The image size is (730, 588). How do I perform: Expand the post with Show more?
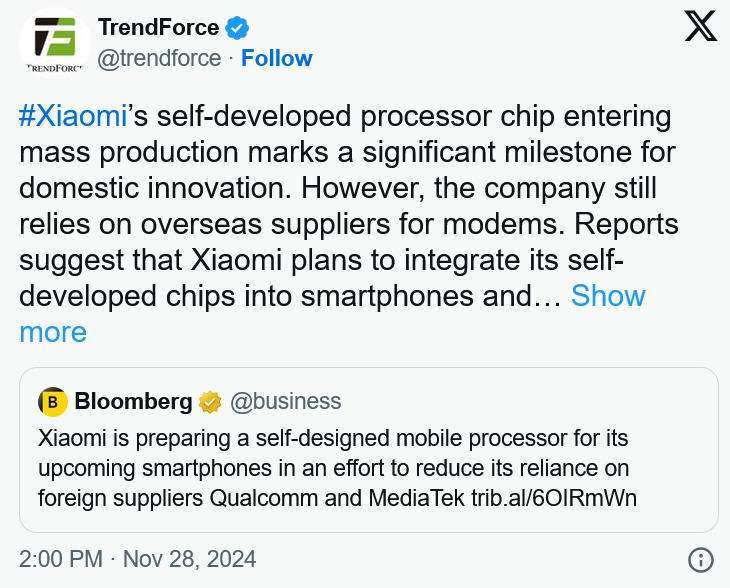point(608,296)
